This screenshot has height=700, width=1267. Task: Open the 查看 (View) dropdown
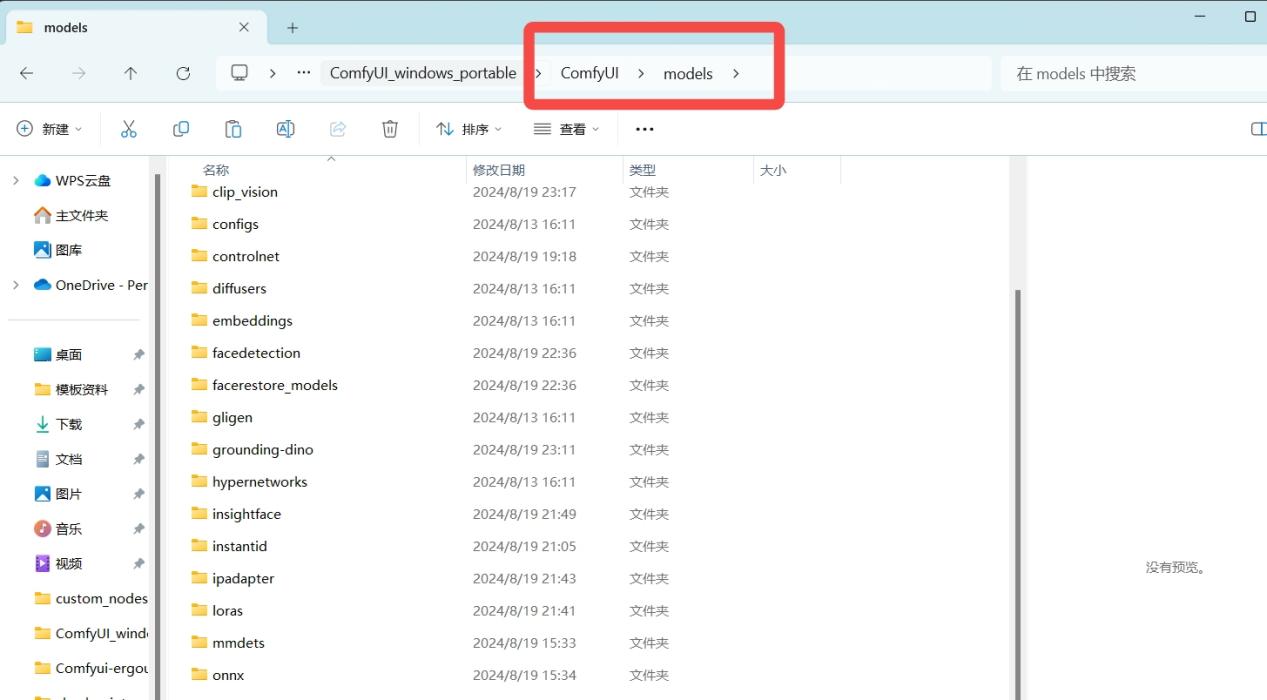click(567, 129)
